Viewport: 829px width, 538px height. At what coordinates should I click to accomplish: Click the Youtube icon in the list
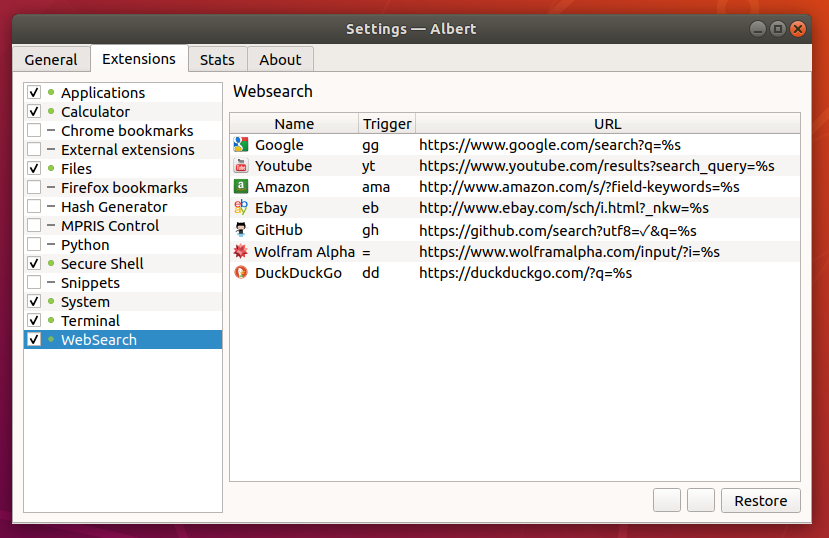tap(241, 165)
